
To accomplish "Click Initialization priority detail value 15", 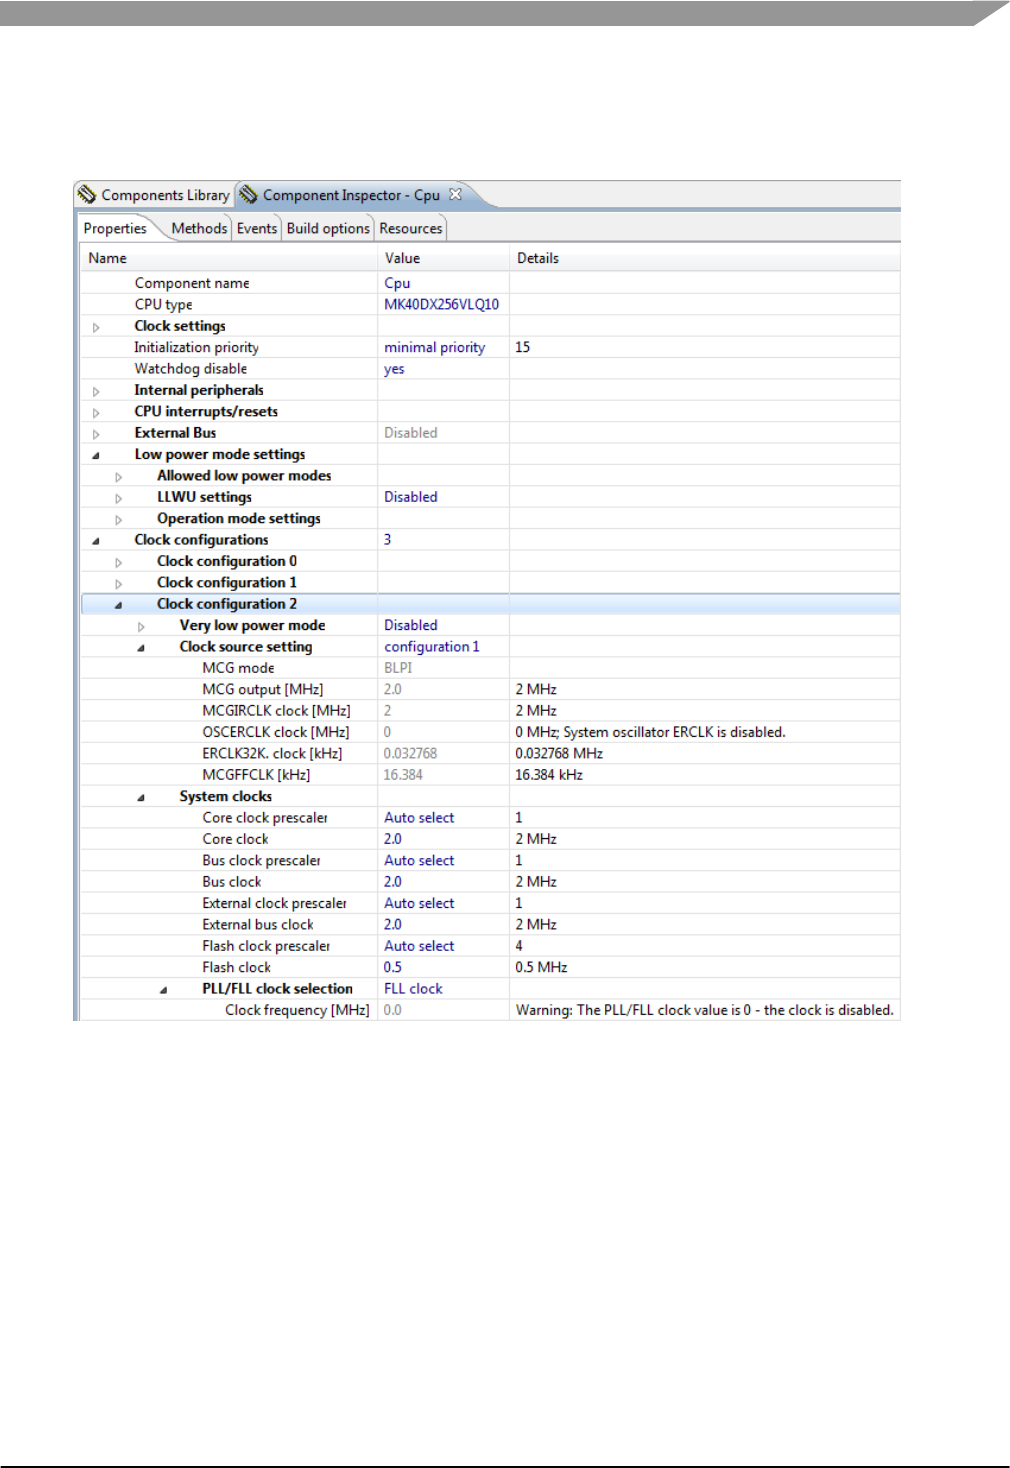I will coord(523,347).
